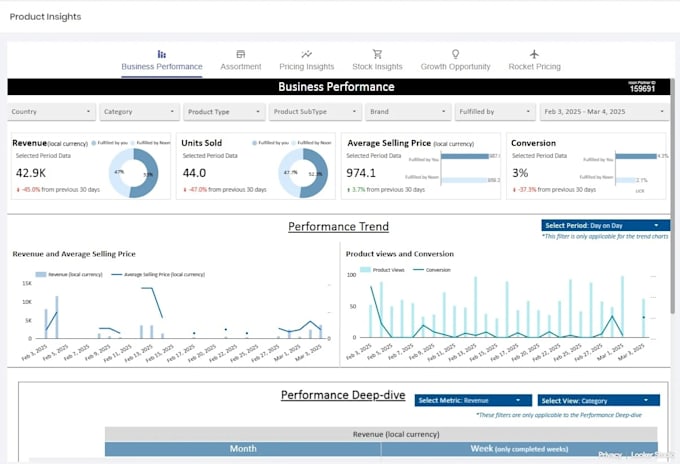Image resolution: width=680 pixels, height=464 pixels.
Task: Click the Fulfilled by You bar in Conversion card
Action: (636, 156)
